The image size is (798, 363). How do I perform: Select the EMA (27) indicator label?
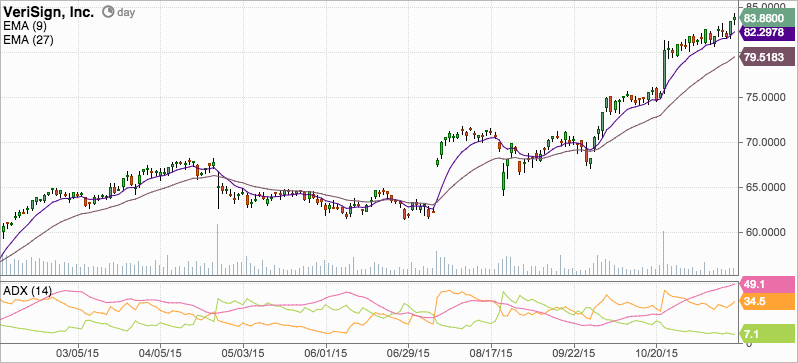(x=28, y=41)
